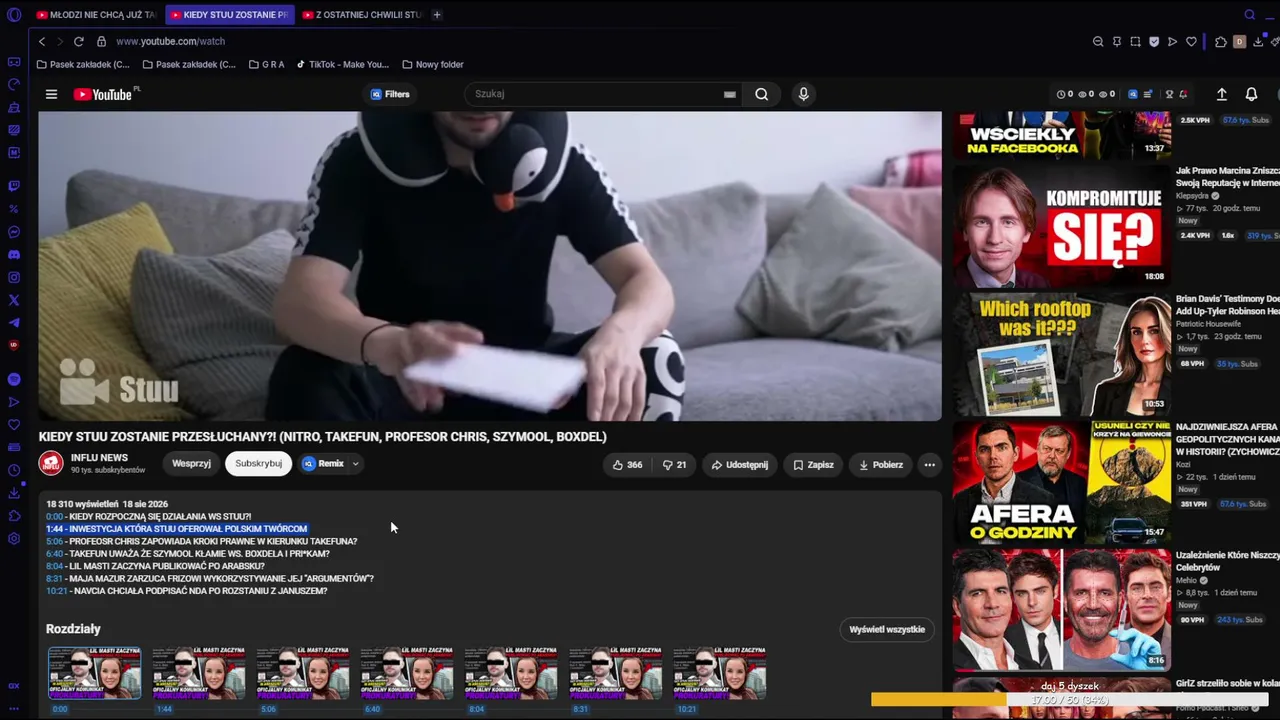Image resolution: width=1280 pixels, height=720 pixels.
Task: Expand the Nowy folder bookmark folder
Action: coord(433,65)
